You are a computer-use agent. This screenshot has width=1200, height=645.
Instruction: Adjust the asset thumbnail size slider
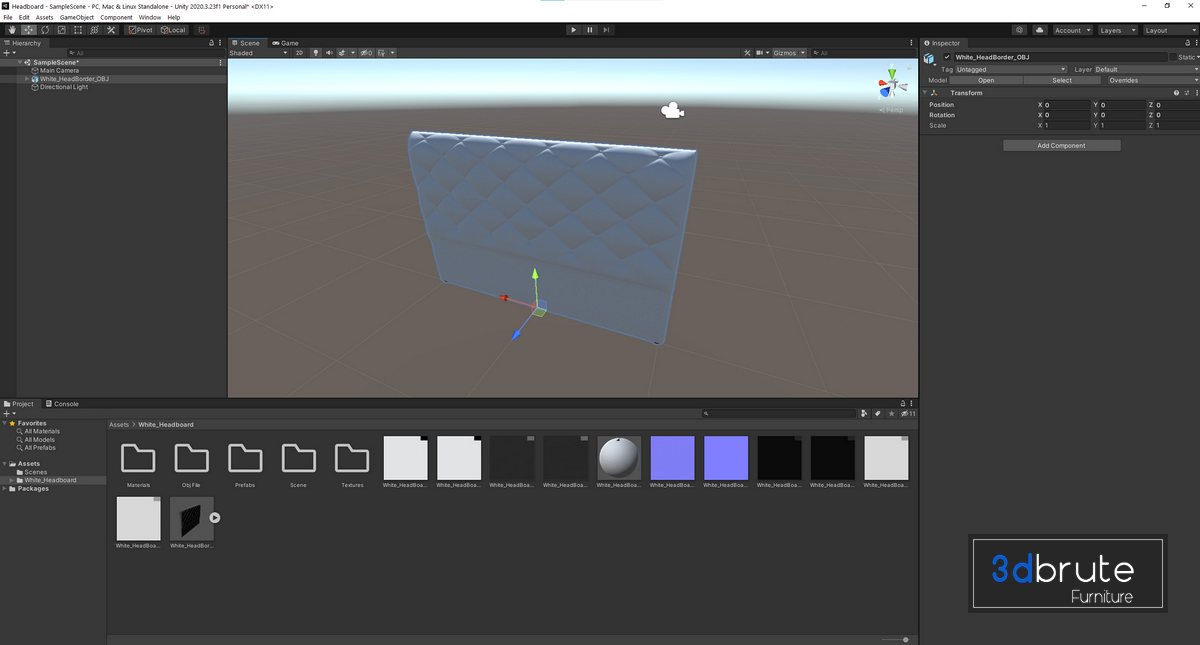[905, 639]
